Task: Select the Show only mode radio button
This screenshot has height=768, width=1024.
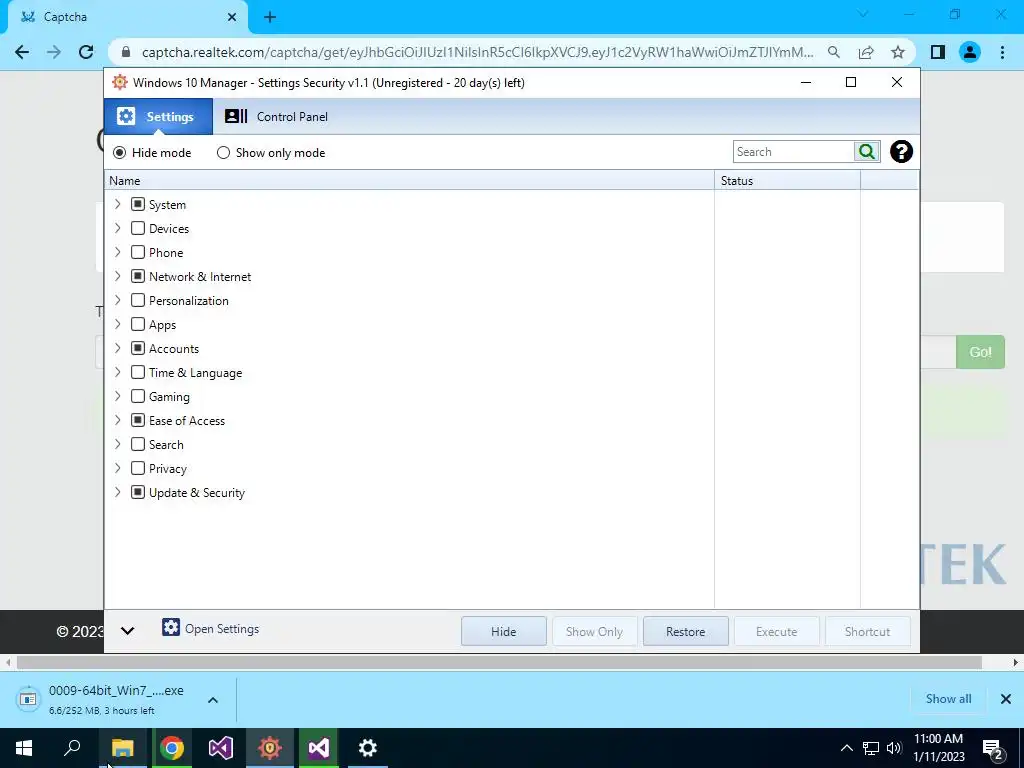Action: (223, 153)
